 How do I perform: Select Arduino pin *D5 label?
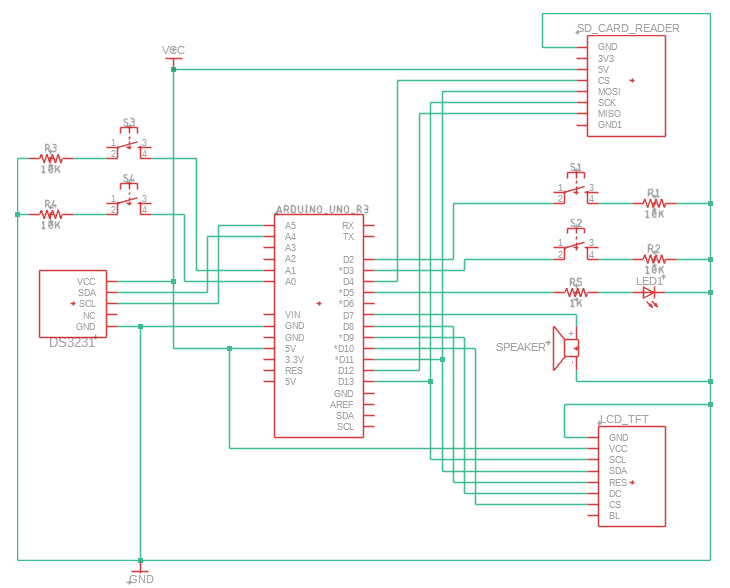(x=346, y=293)
